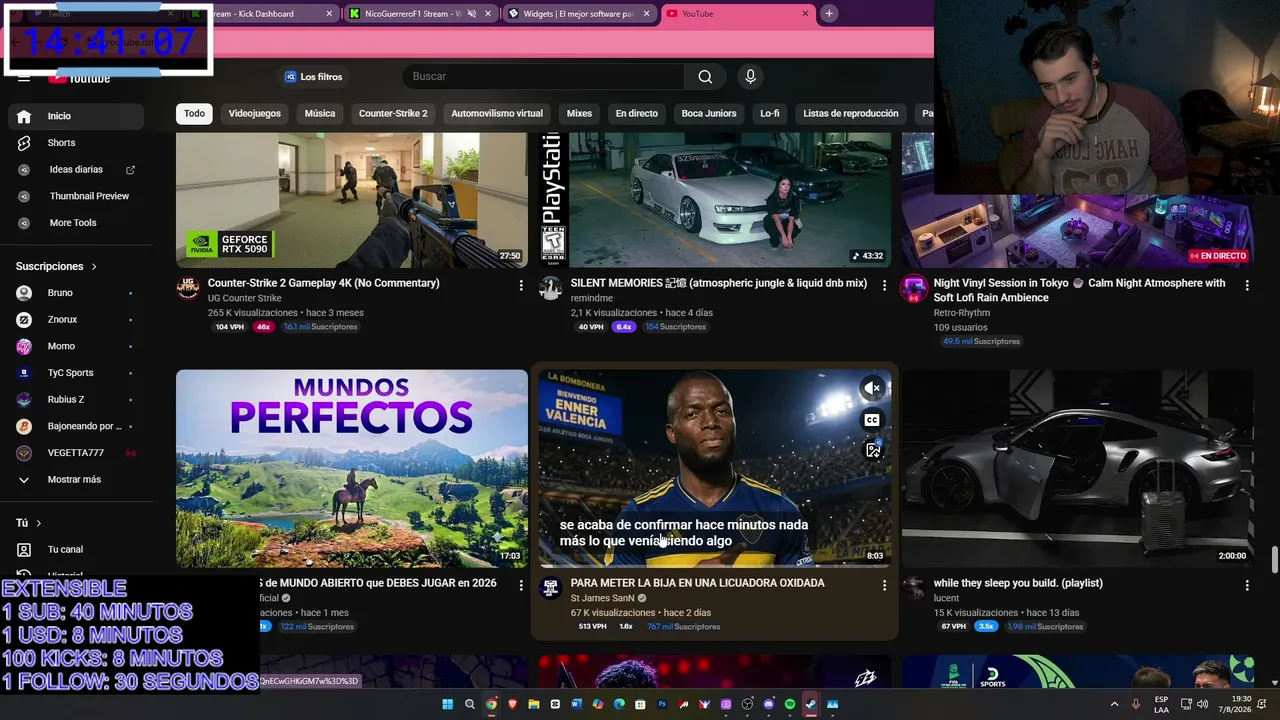Open Photoshop from the taskbar
Image resolution: width=1280 pixels, height=720 pixels.
click(662, 704)
